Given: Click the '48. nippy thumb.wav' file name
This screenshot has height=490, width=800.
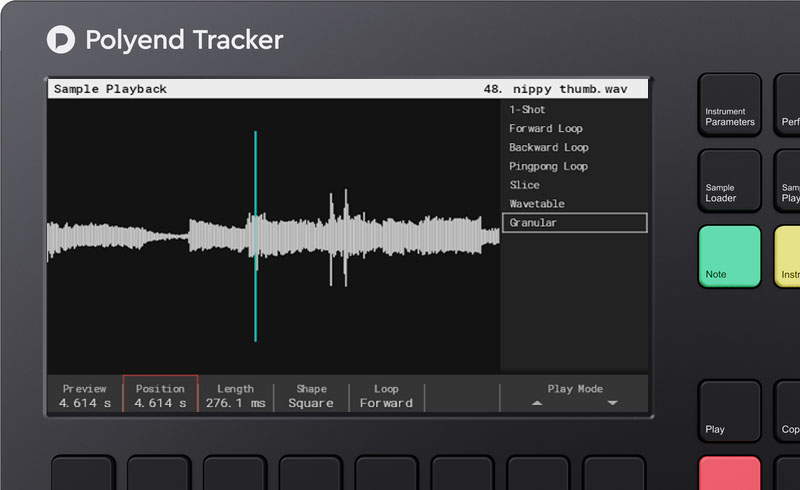Looking at the screenshot, I should coord(556,89).
